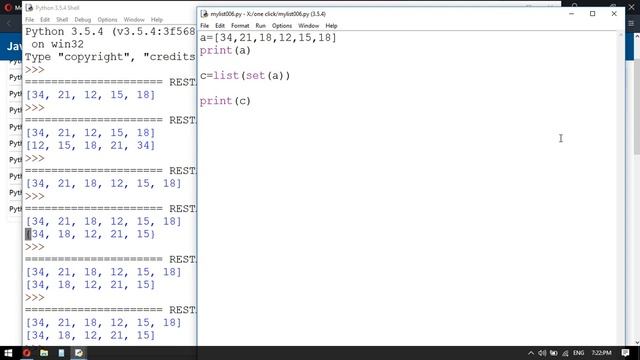640x360 pixels.
Task: Click the c=list(set(a)) line in editor
Action: (245, 76)
